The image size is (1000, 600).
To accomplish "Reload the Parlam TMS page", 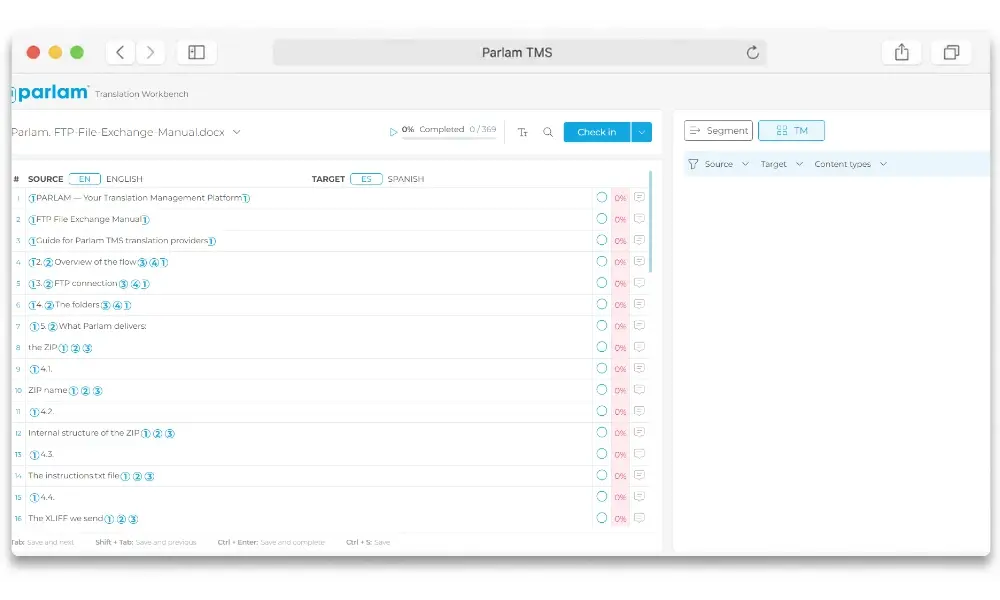I will pyautogui.click(x=753, y=52).
